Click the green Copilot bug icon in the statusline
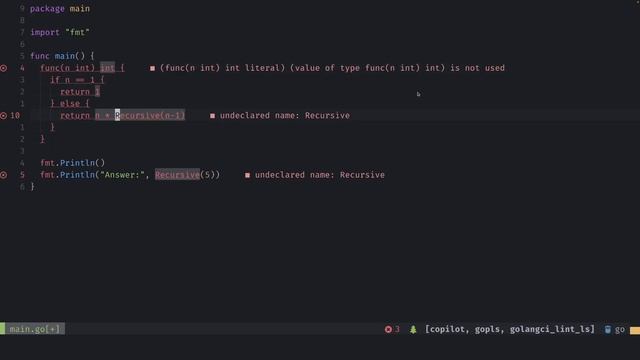 413,329
